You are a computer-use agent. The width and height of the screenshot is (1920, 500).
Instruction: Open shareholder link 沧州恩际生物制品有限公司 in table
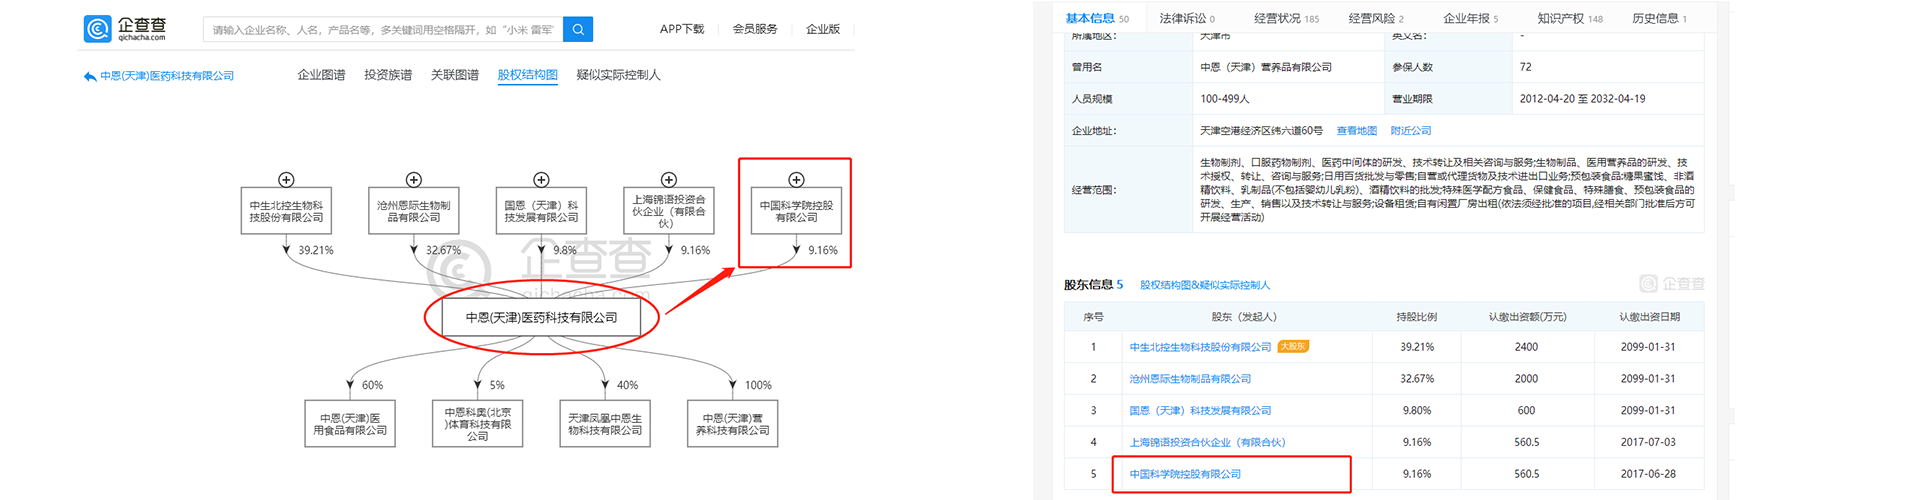pyautogui.click(x=1190, y=379)
